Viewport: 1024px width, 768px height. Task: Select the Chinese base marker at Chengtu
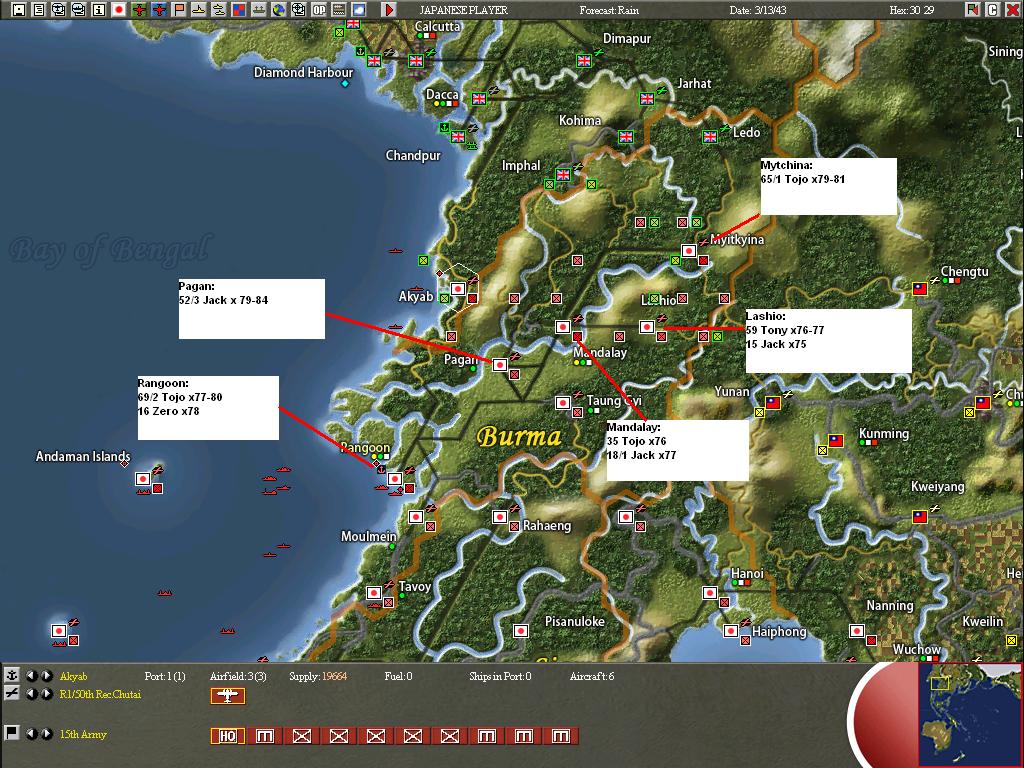920,288
